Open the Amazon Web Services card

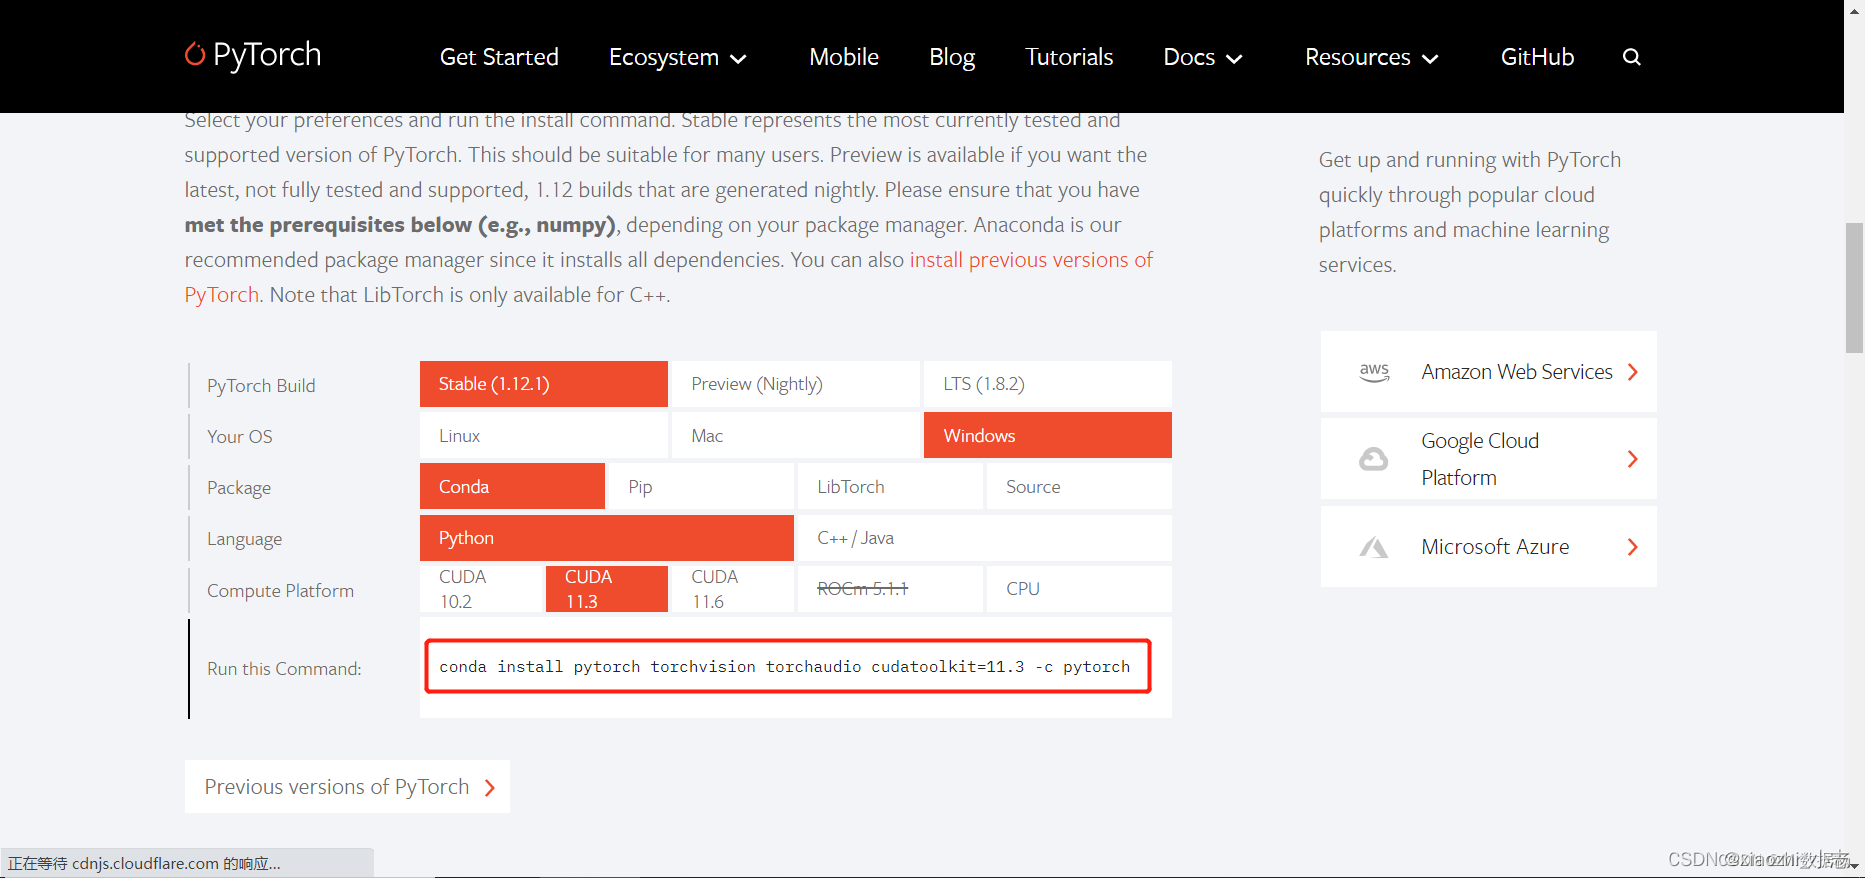click(1489, 372)
